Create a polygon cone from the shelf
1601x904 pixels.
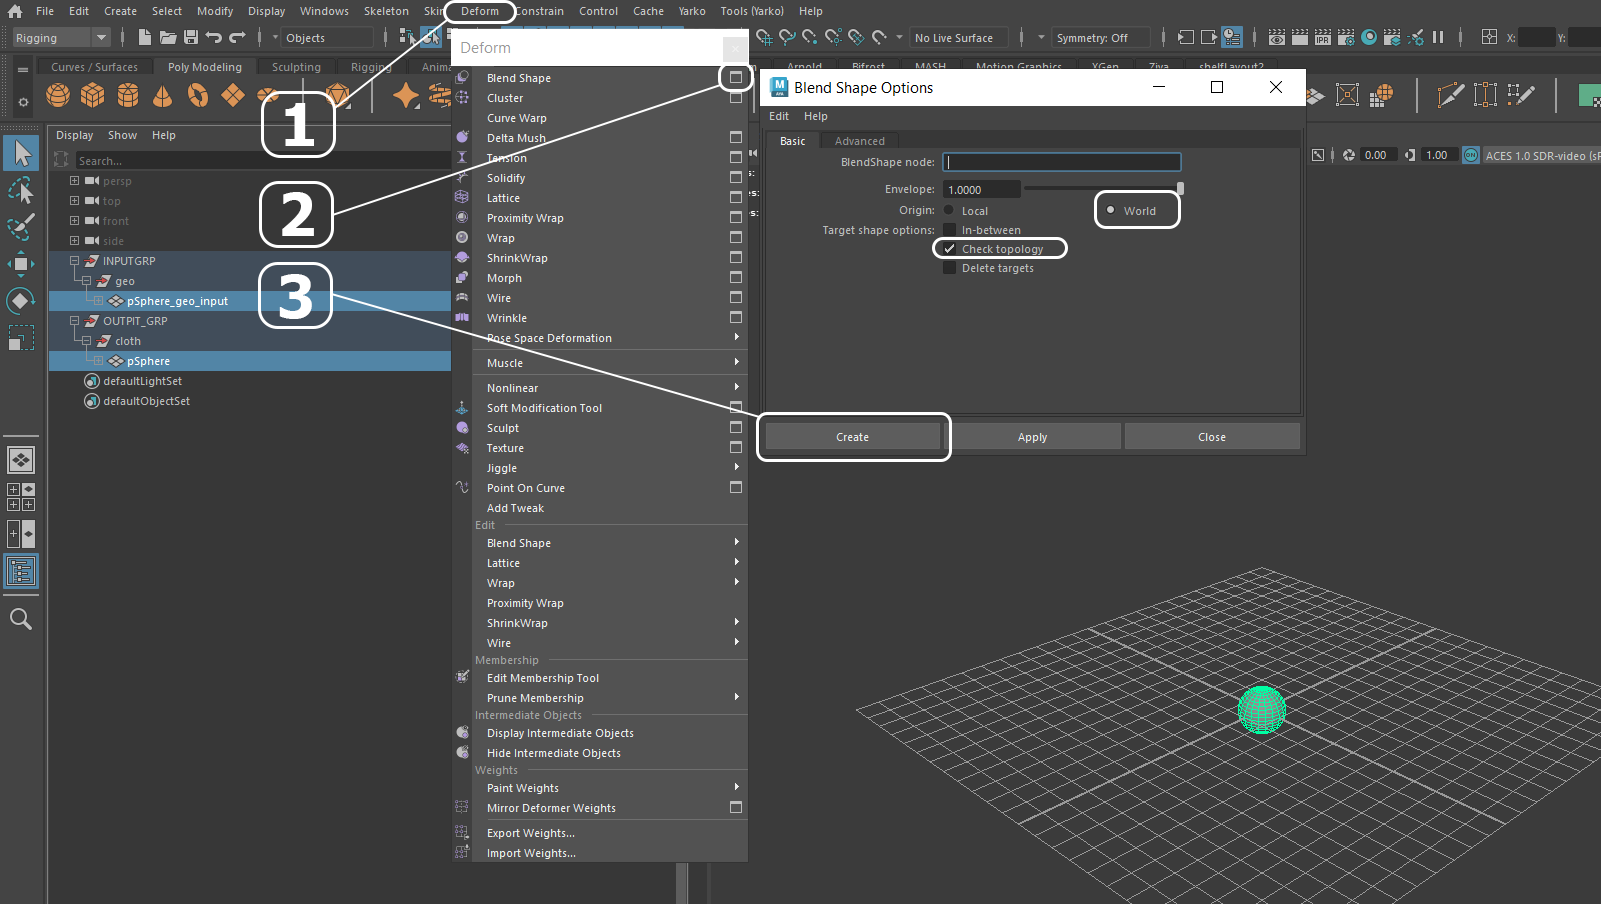pyautogui.click(x=163, y=95)
